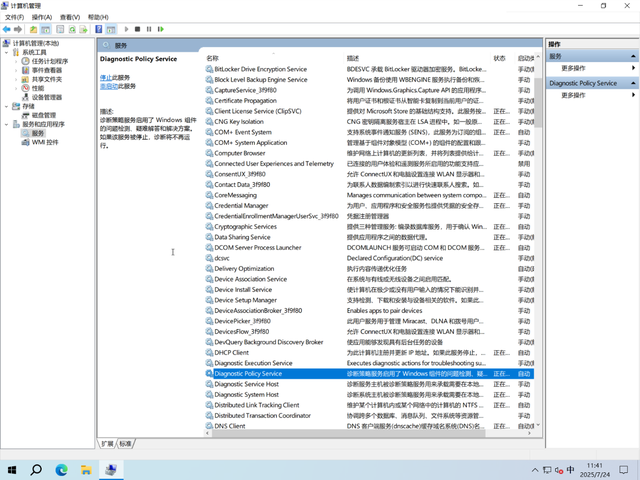This screenshot has height=480, width=640.
Task: Click the Stop Service square button
Action: tap(138, 29)
